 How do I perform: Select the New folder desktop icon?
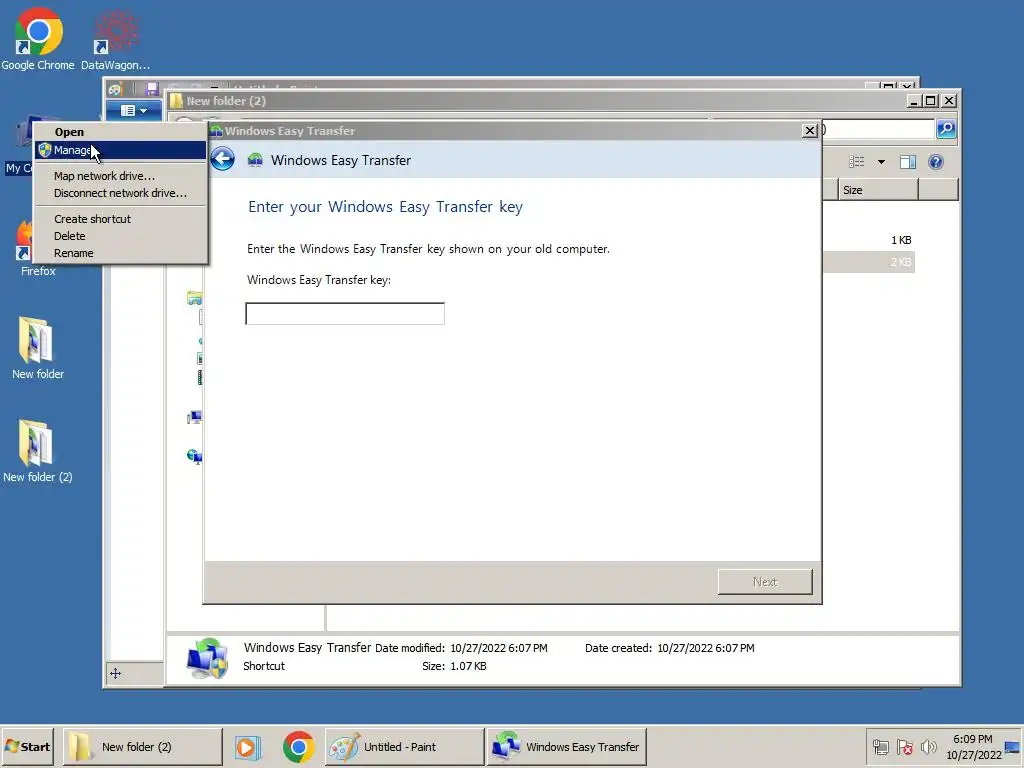click(x=37, y=348)
